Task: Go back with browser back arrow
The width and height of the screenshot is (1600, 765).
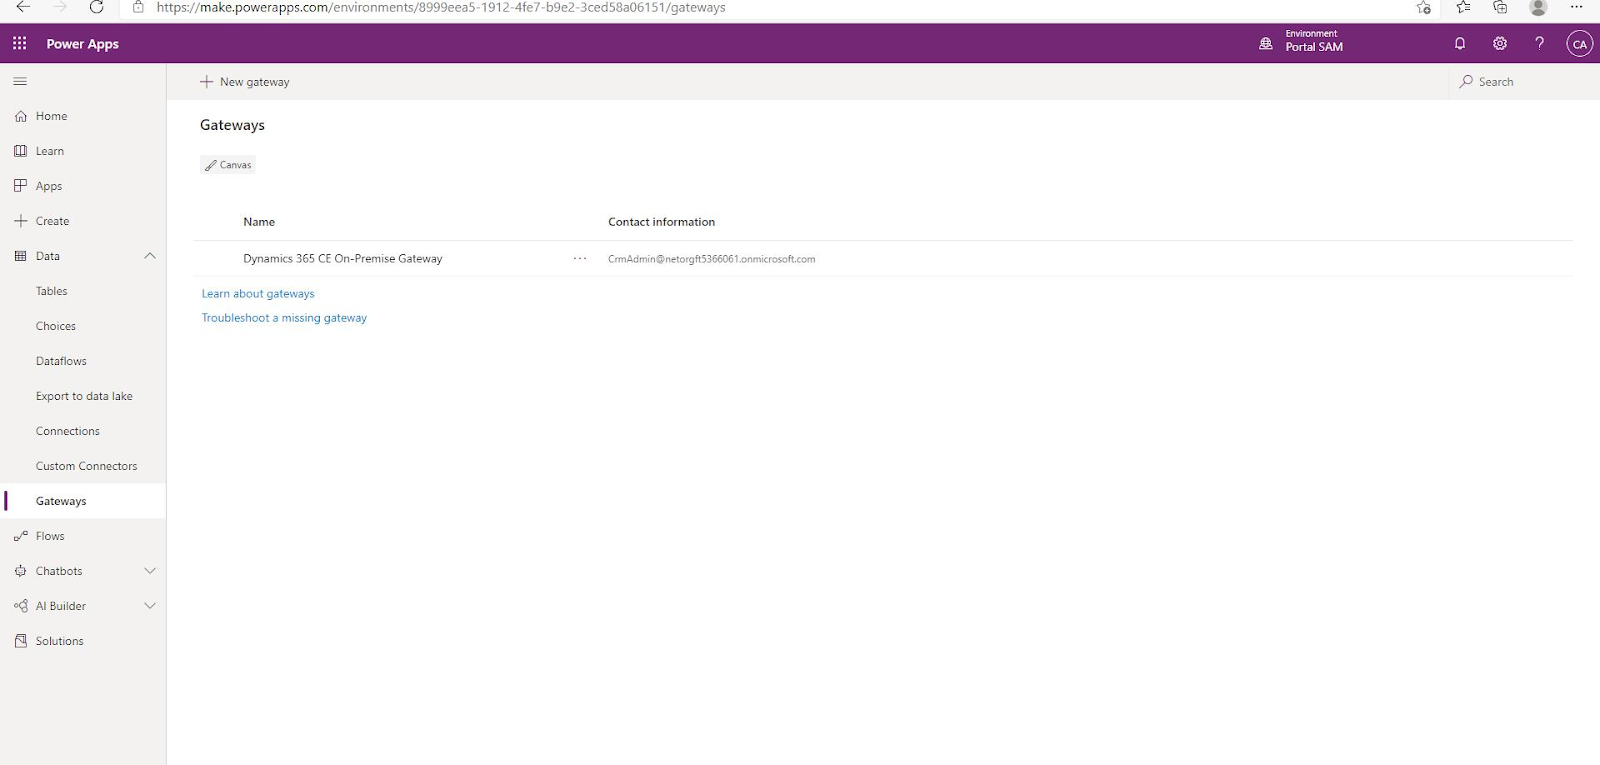Action: click(x=23, y=8)
